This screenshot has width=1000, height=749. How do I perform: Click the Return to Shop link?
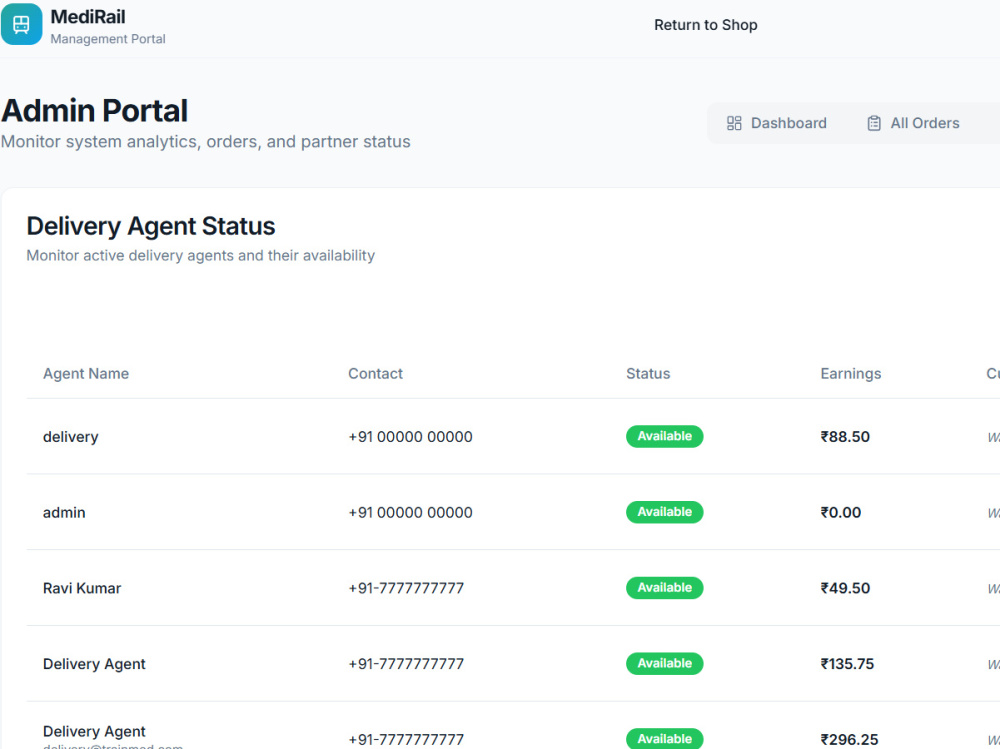click(x=705, y=25)
